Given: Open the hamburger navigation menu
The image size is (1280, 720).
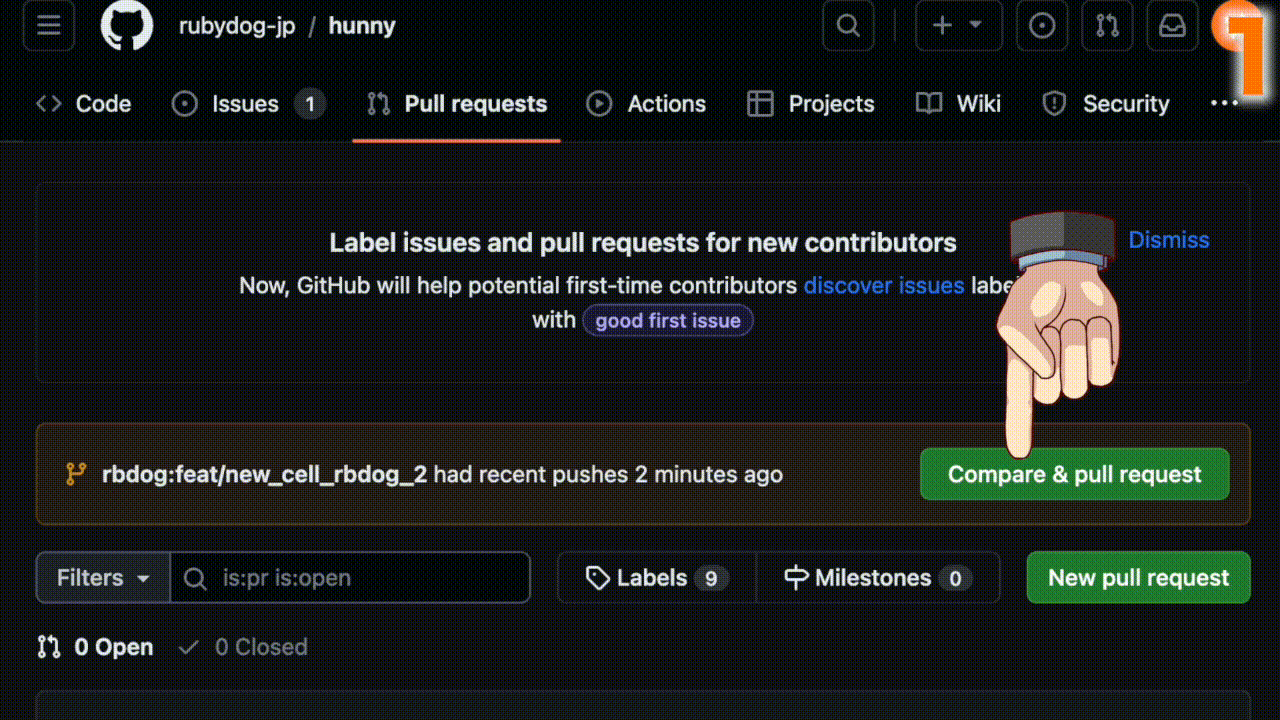Looking at the screenshot, I should click(x=48, y=26).
